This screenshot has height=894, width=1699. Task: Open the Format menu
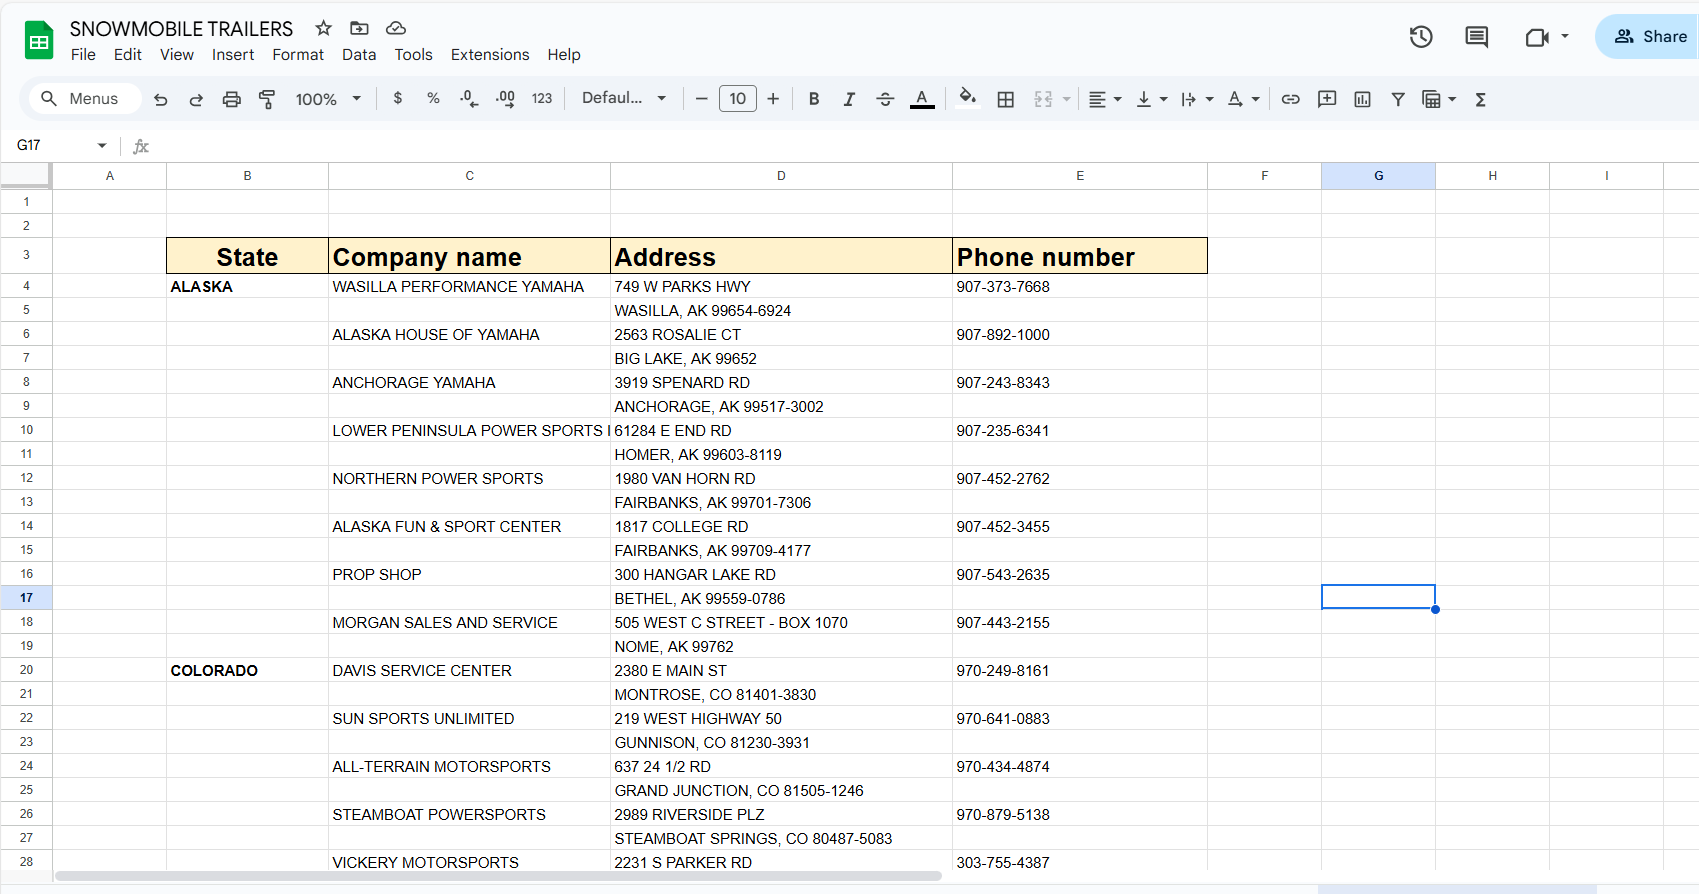(x=298, y=55)
